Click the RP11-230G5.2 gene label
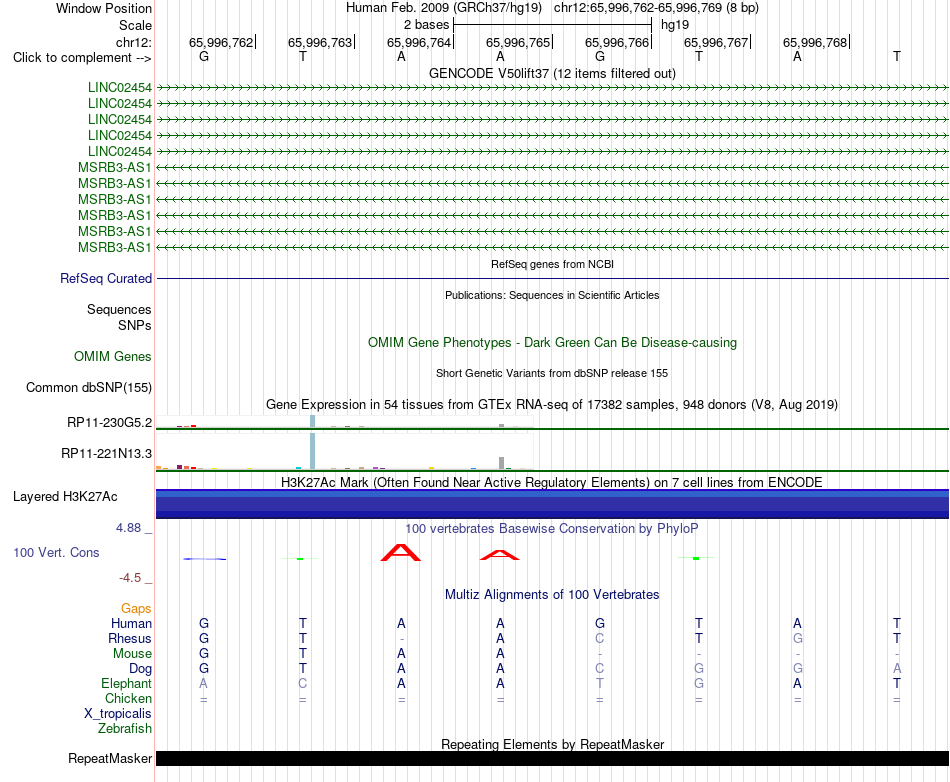This screenshot has width=950, height=782. pyautogui.click(x=110, y=422)
